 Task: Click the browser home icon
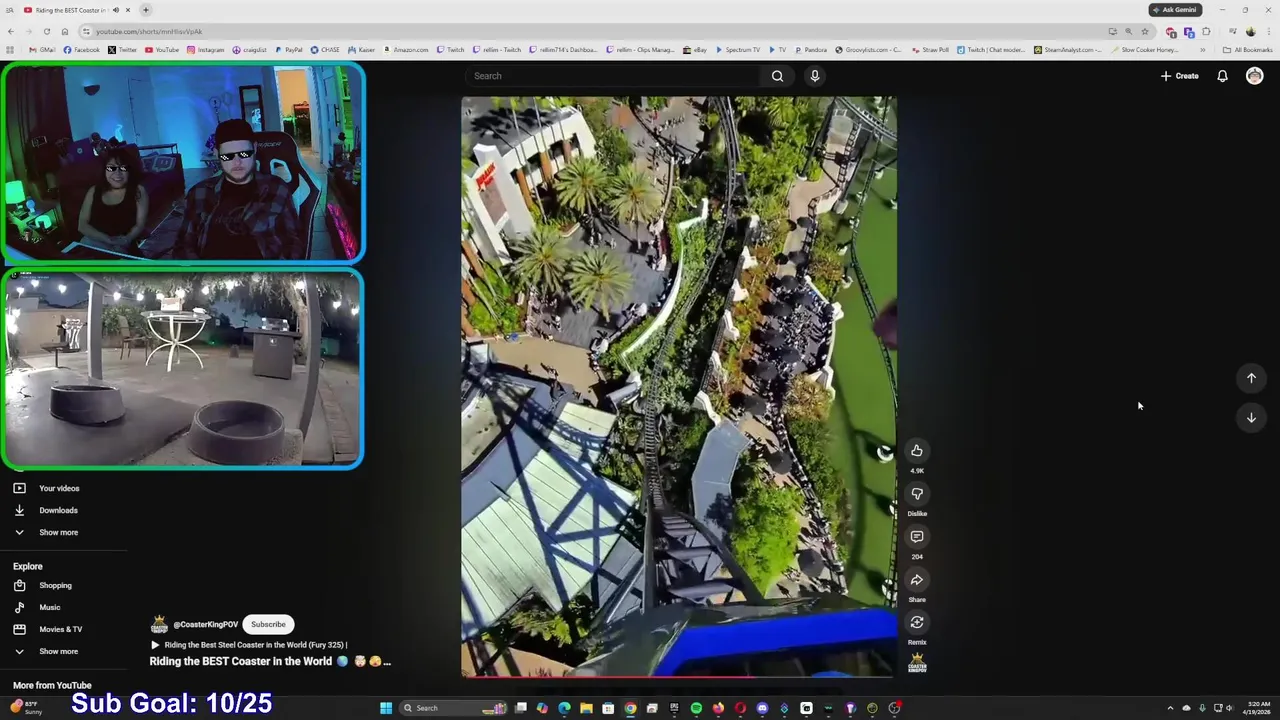click(x=65, y=31)
